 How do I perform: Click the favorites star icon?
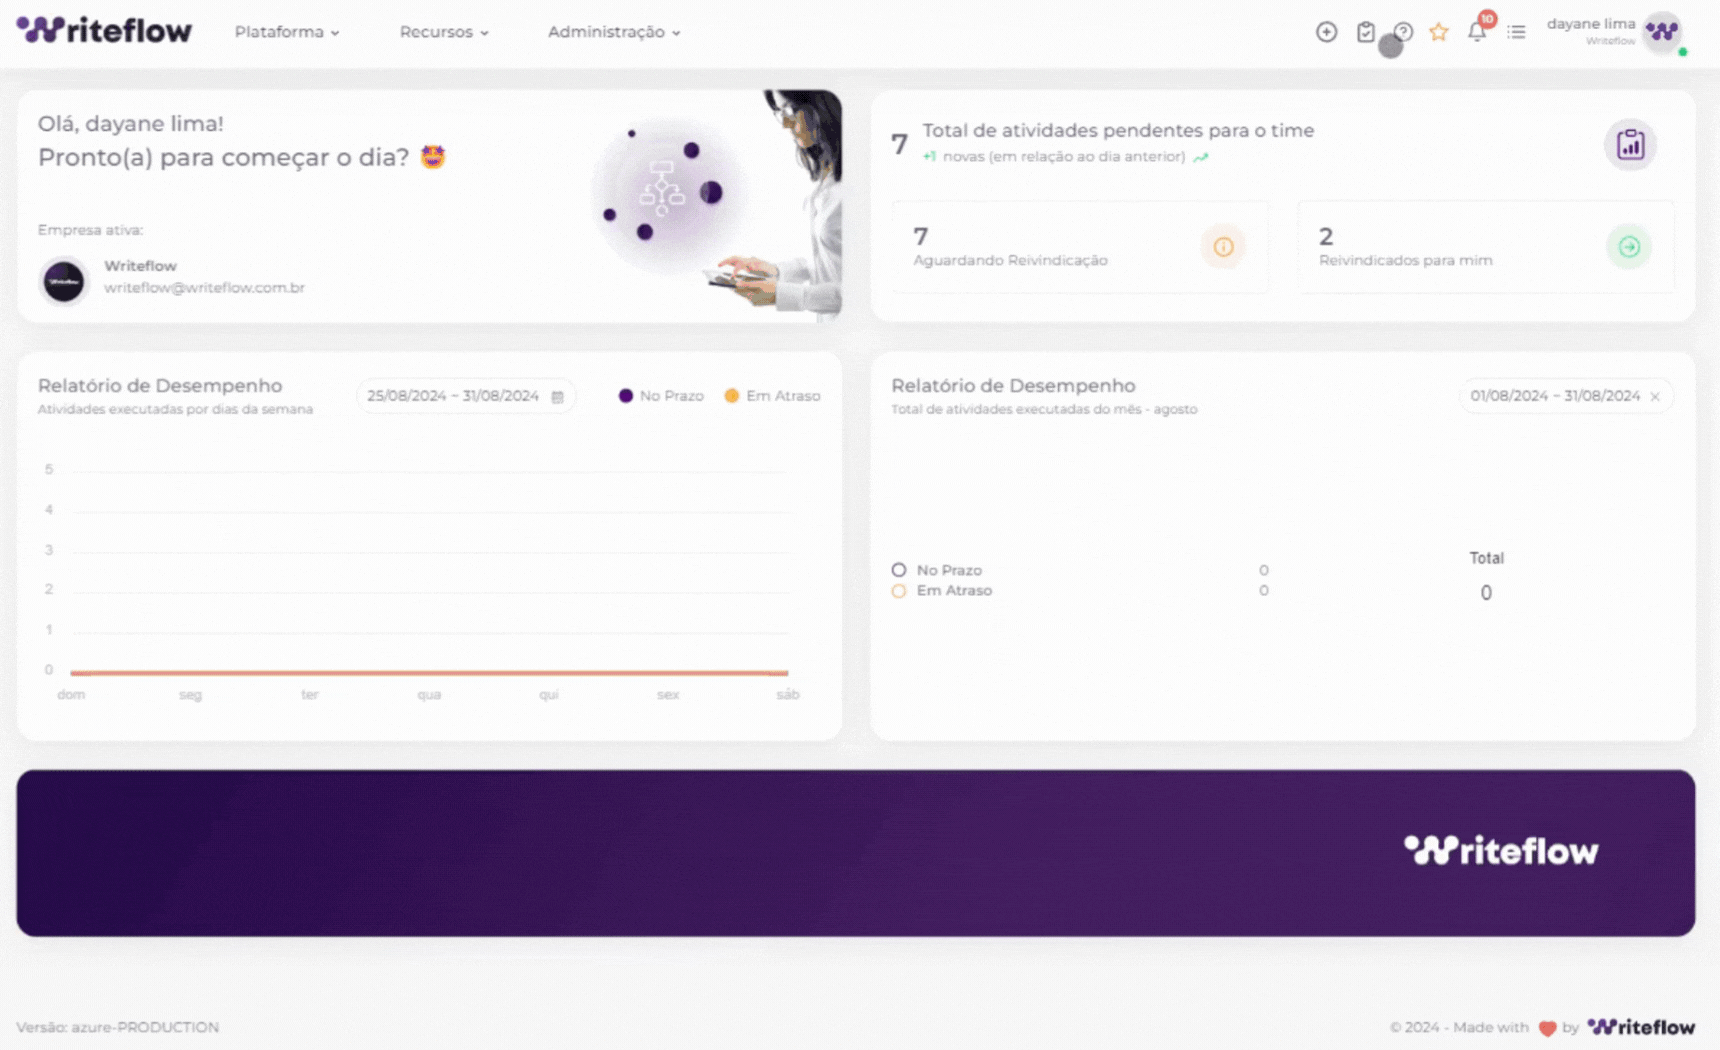tap(1438, 32)
